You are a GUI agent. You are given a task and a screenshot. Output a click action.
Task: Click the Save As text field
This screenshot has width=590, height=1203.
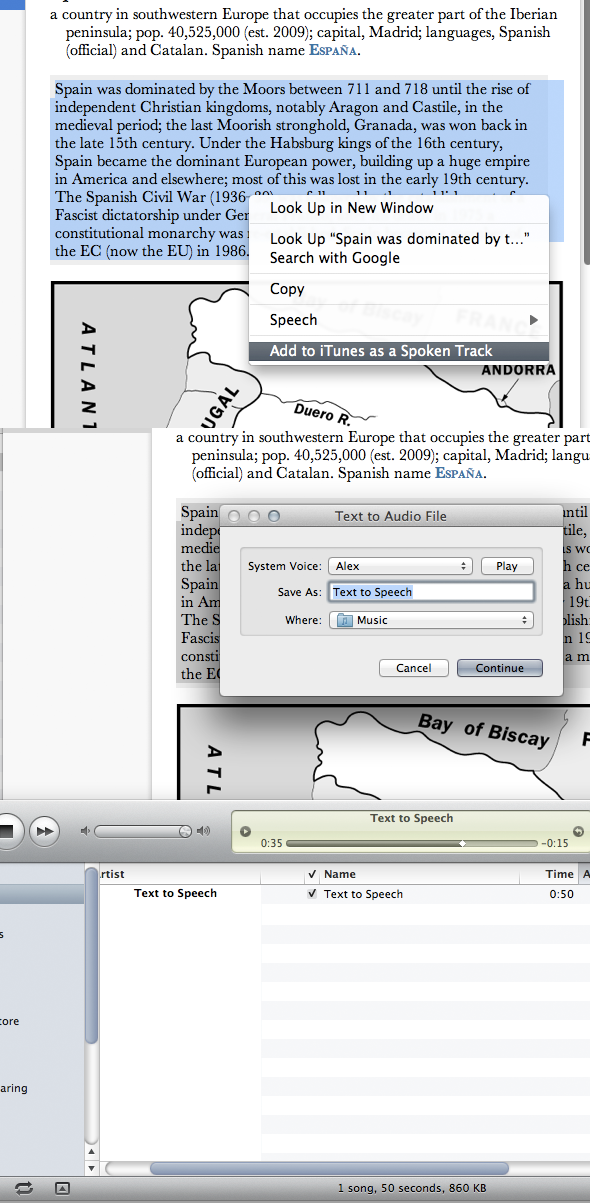point(431,592)
